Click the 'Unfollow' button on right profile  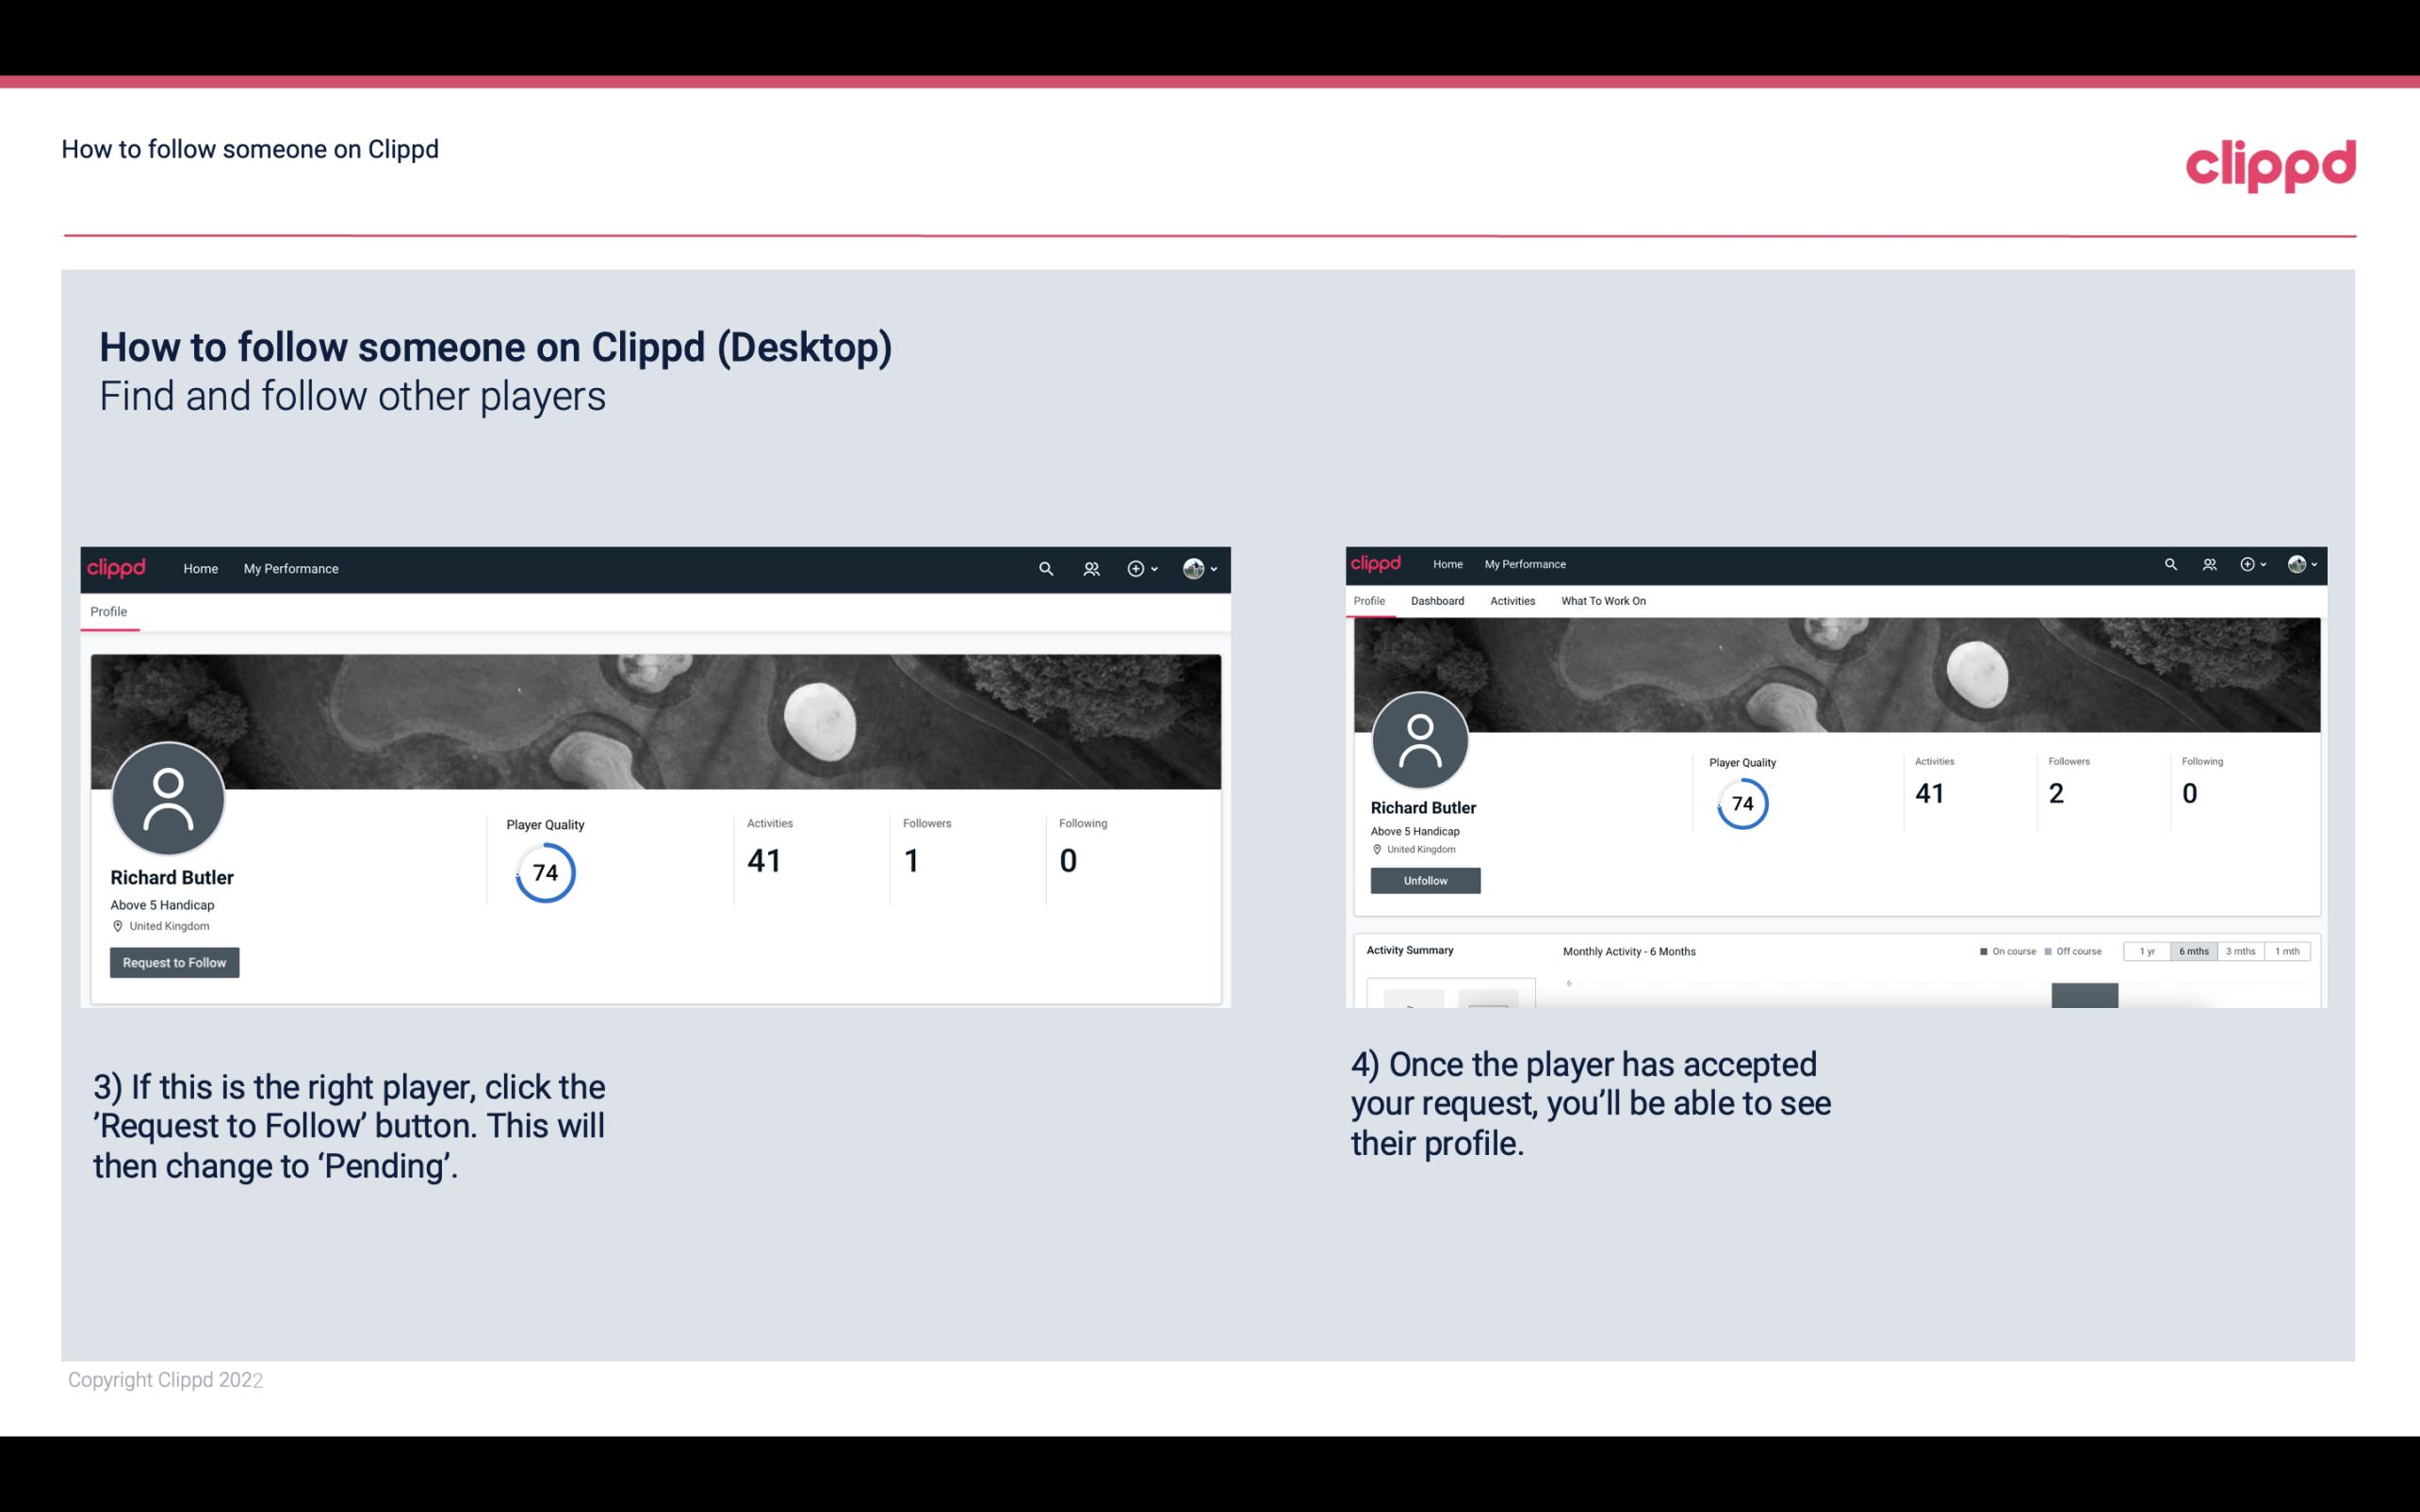(x=1423, y=880)
